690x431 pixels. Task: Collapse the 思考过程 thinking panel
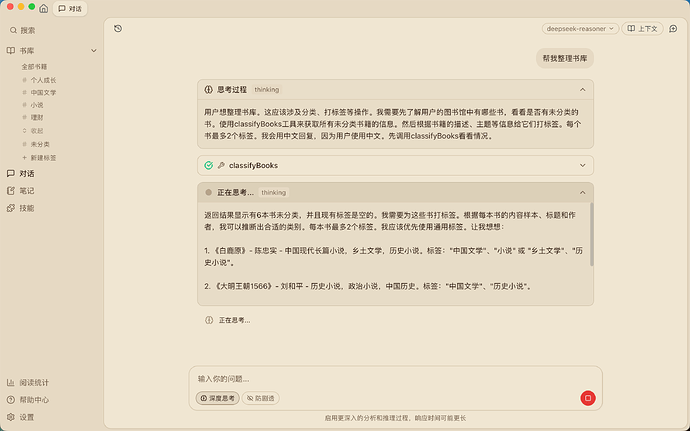pos(582,89)
